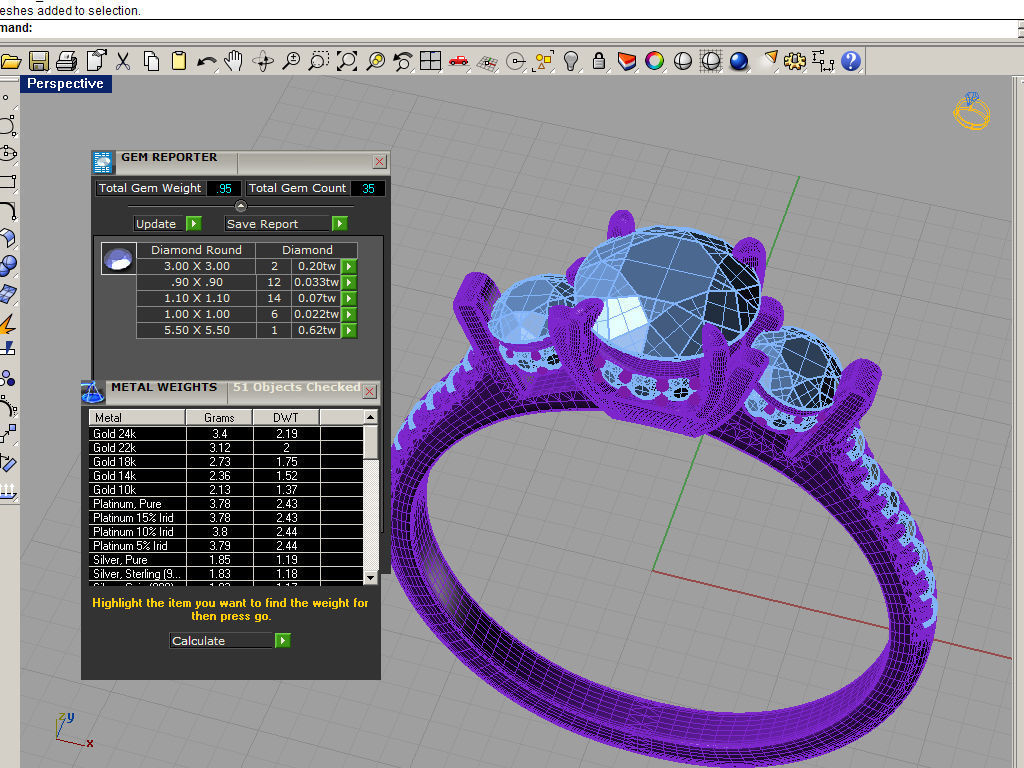Lock objects with the padlock icon
1024x768 pixels.
click(599, 61)
